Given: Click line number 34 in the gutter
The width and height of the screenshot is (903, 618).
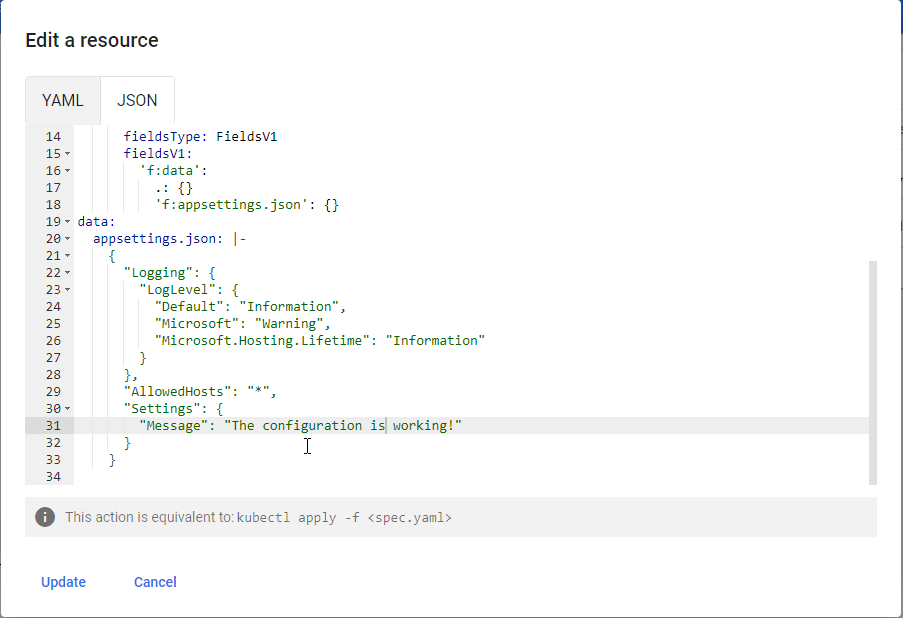Looking at the screenshot, I should click(53, 477).
